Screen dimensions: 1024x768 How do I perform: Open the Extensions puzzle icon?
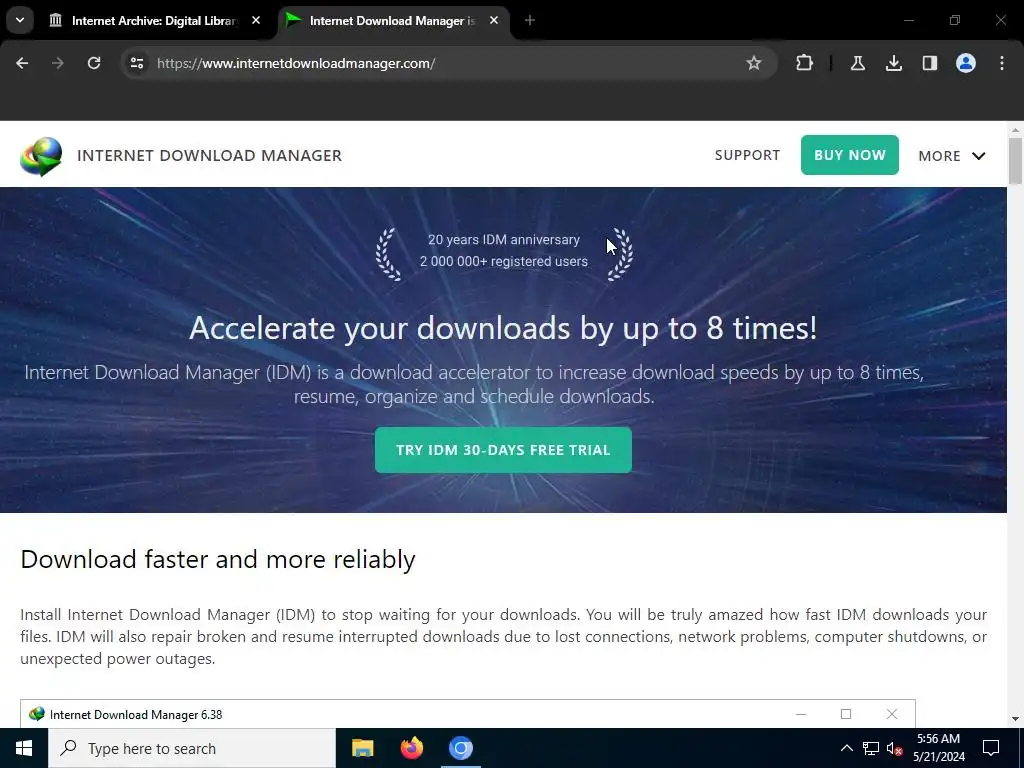(805, 63)
